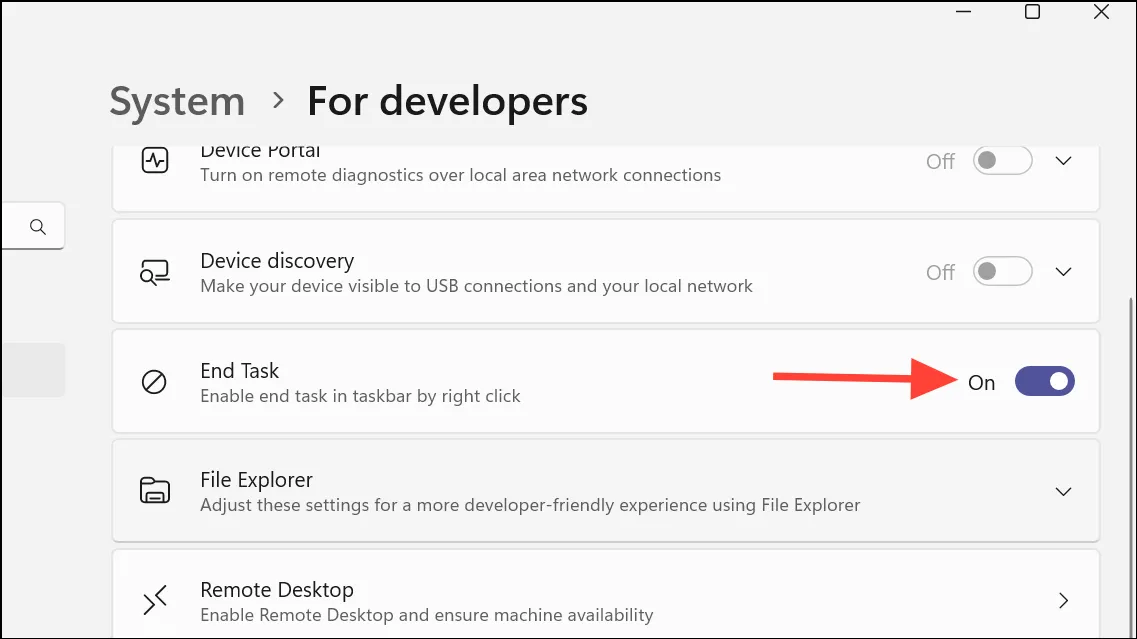Click the End Task circle-slash icon
This screenshot has width=1137, height=639.
(154, 382)
